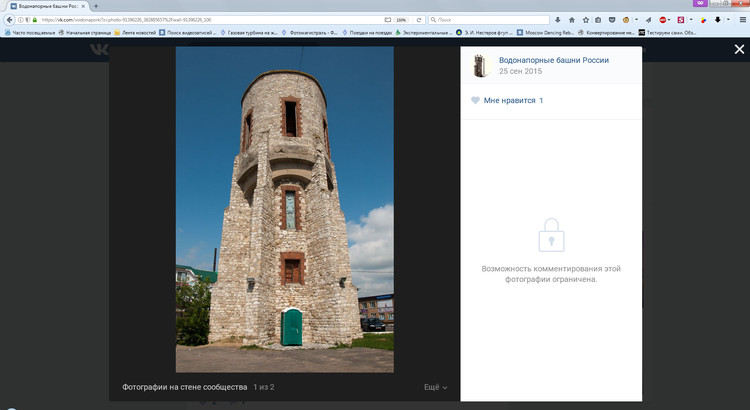Click the orange round extension icon
750x410 pixels.
(x=626, y=20)
